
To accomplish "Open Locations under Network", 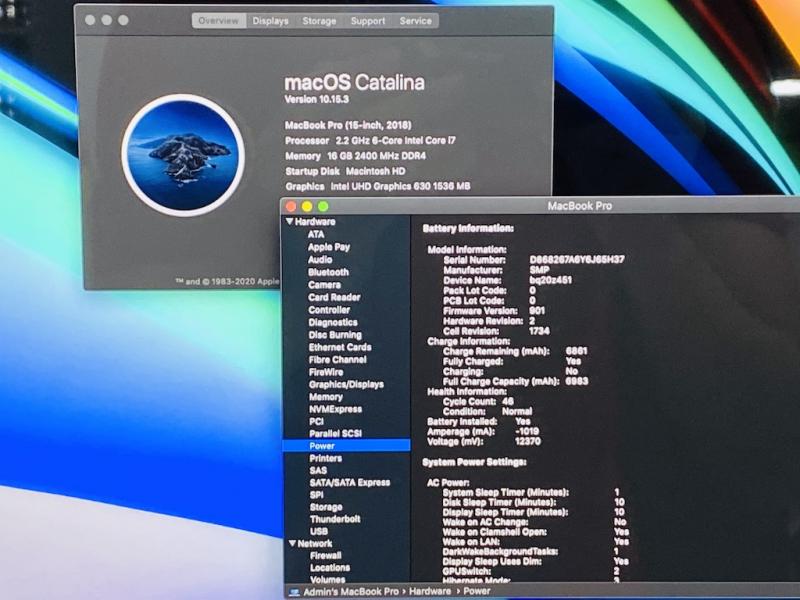I will point(330,567).
